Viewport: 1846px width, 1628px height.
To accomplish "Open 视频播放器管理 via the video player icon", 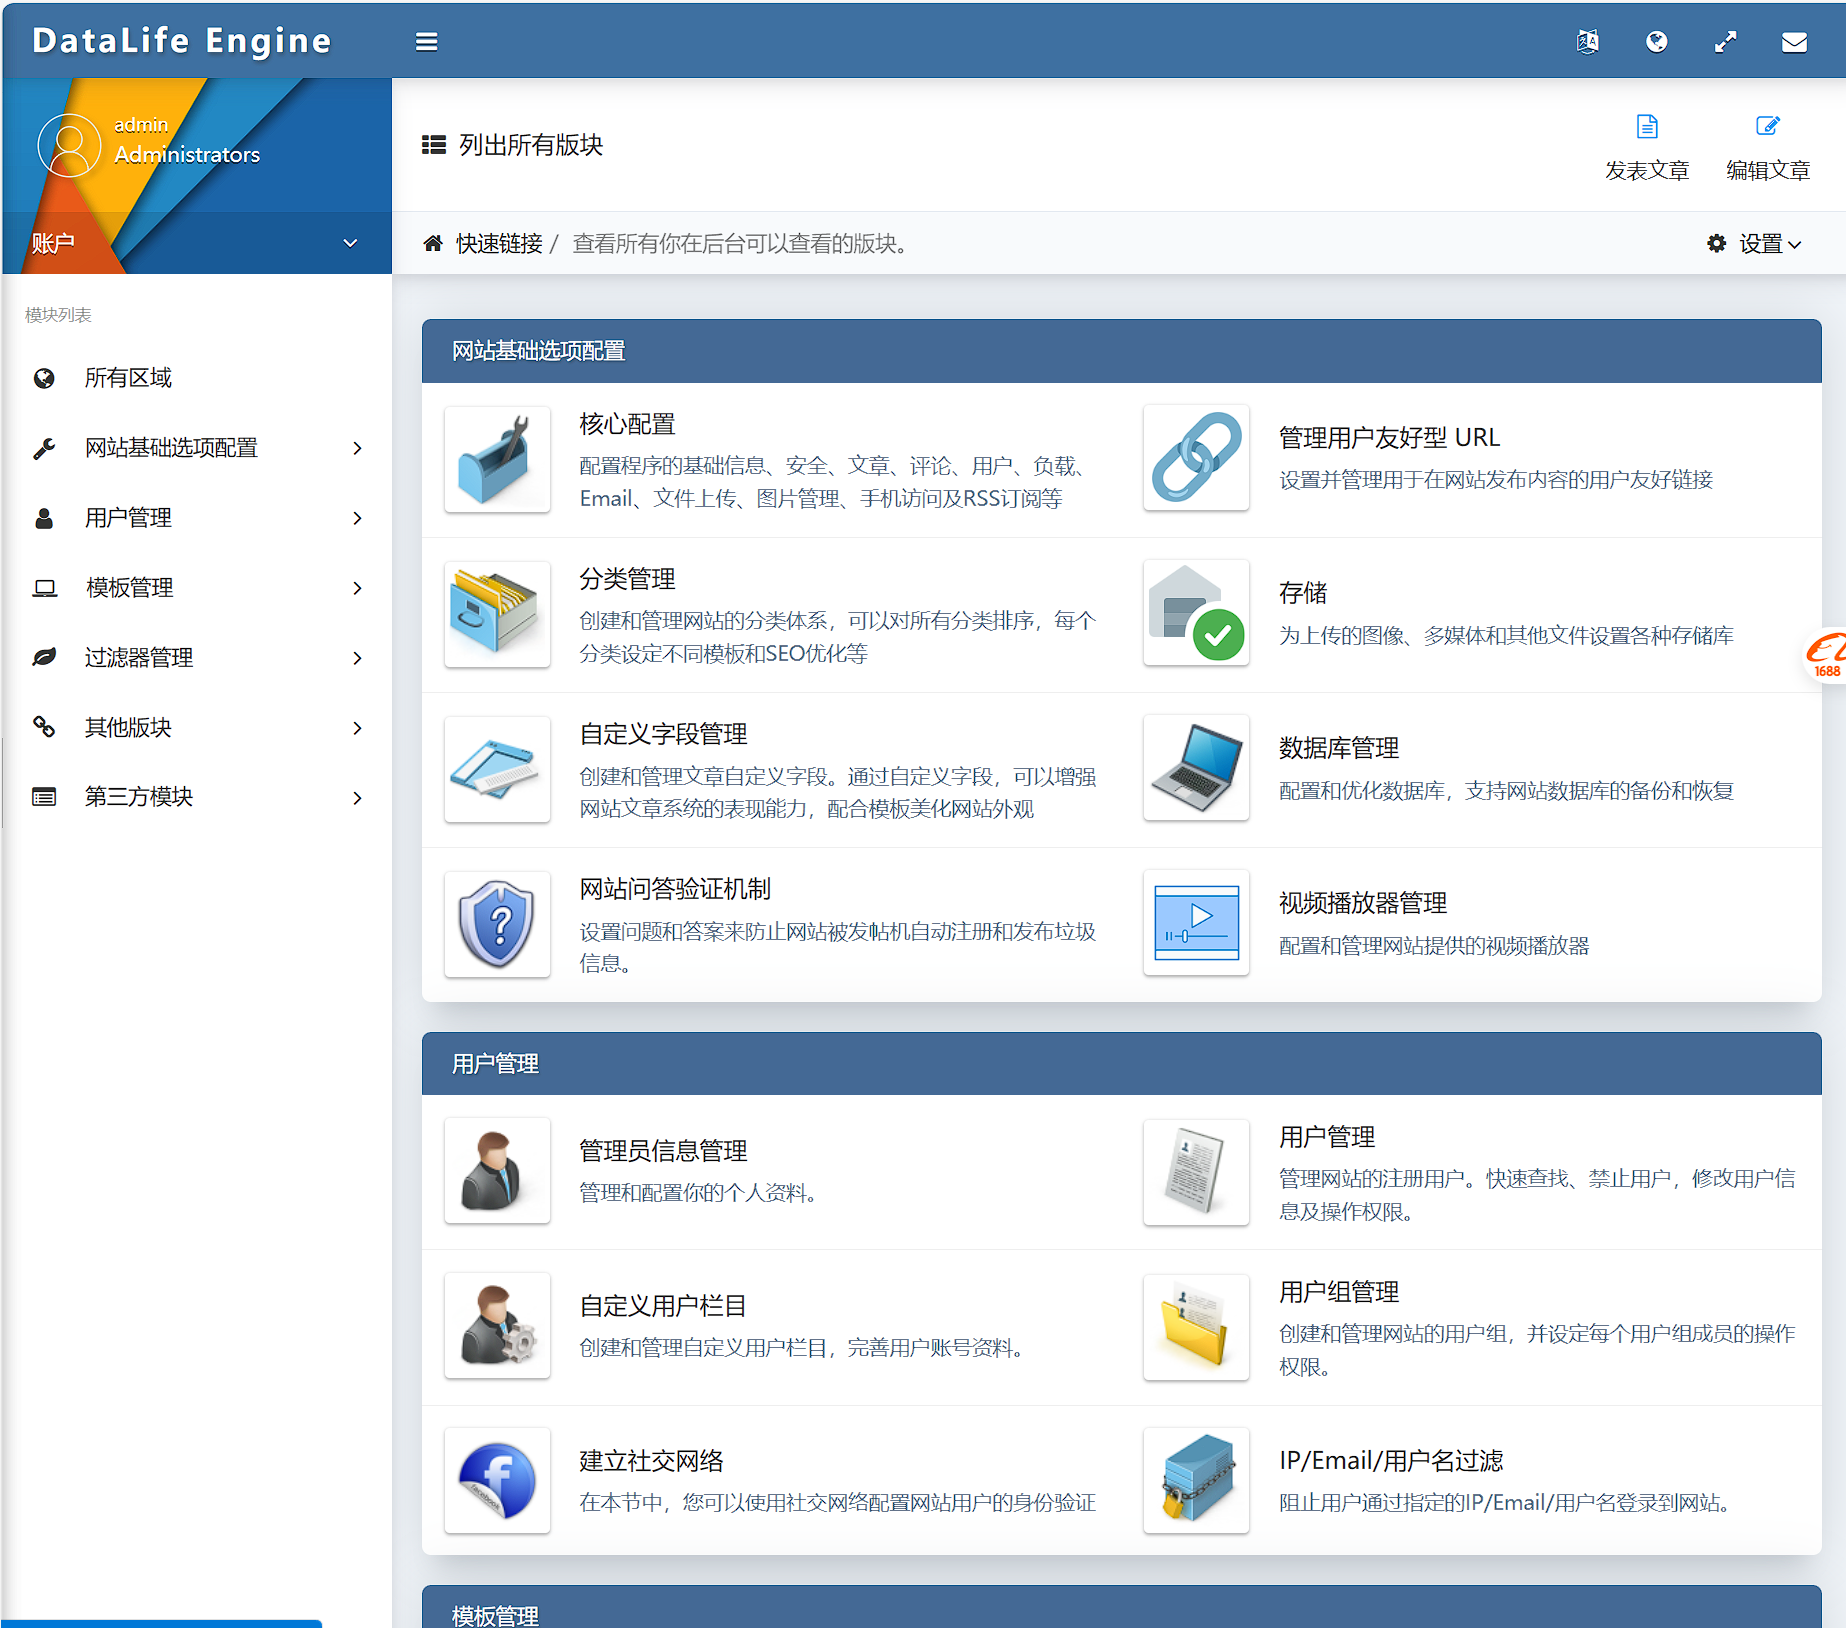I will click(x=1196, y=922).
